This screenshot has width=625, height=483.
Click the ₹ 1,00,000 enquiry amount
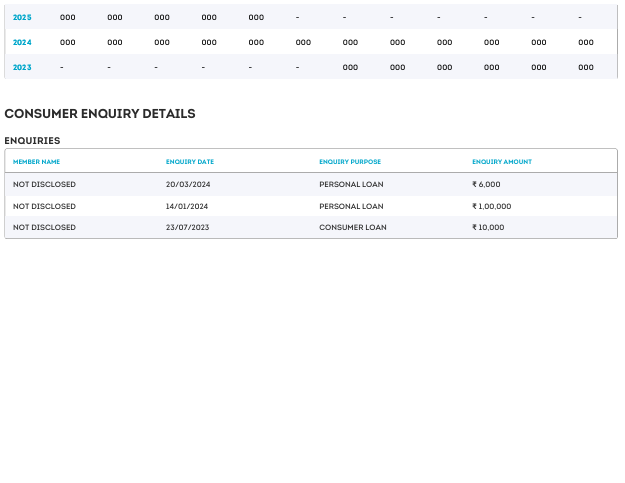pos(492,206)
